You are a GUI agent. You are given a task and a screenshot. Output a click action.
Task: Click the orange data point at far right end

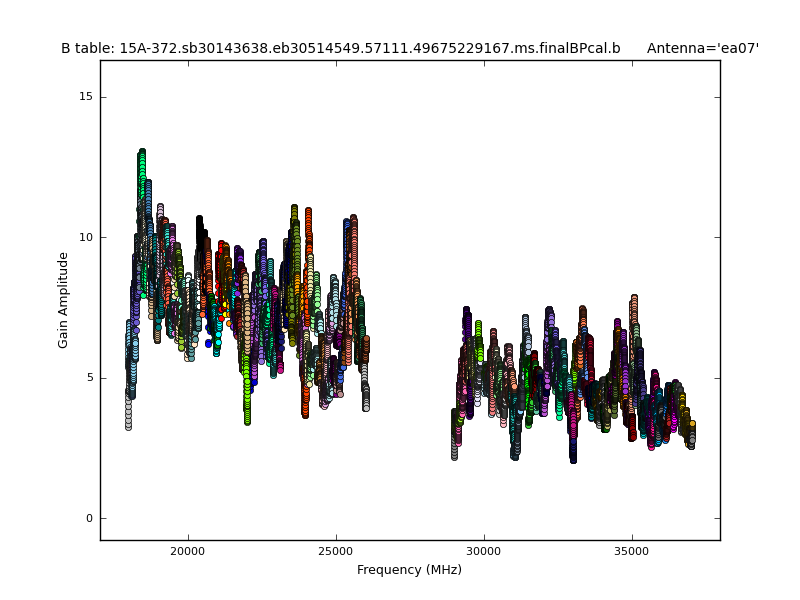(x=691, y=423)
